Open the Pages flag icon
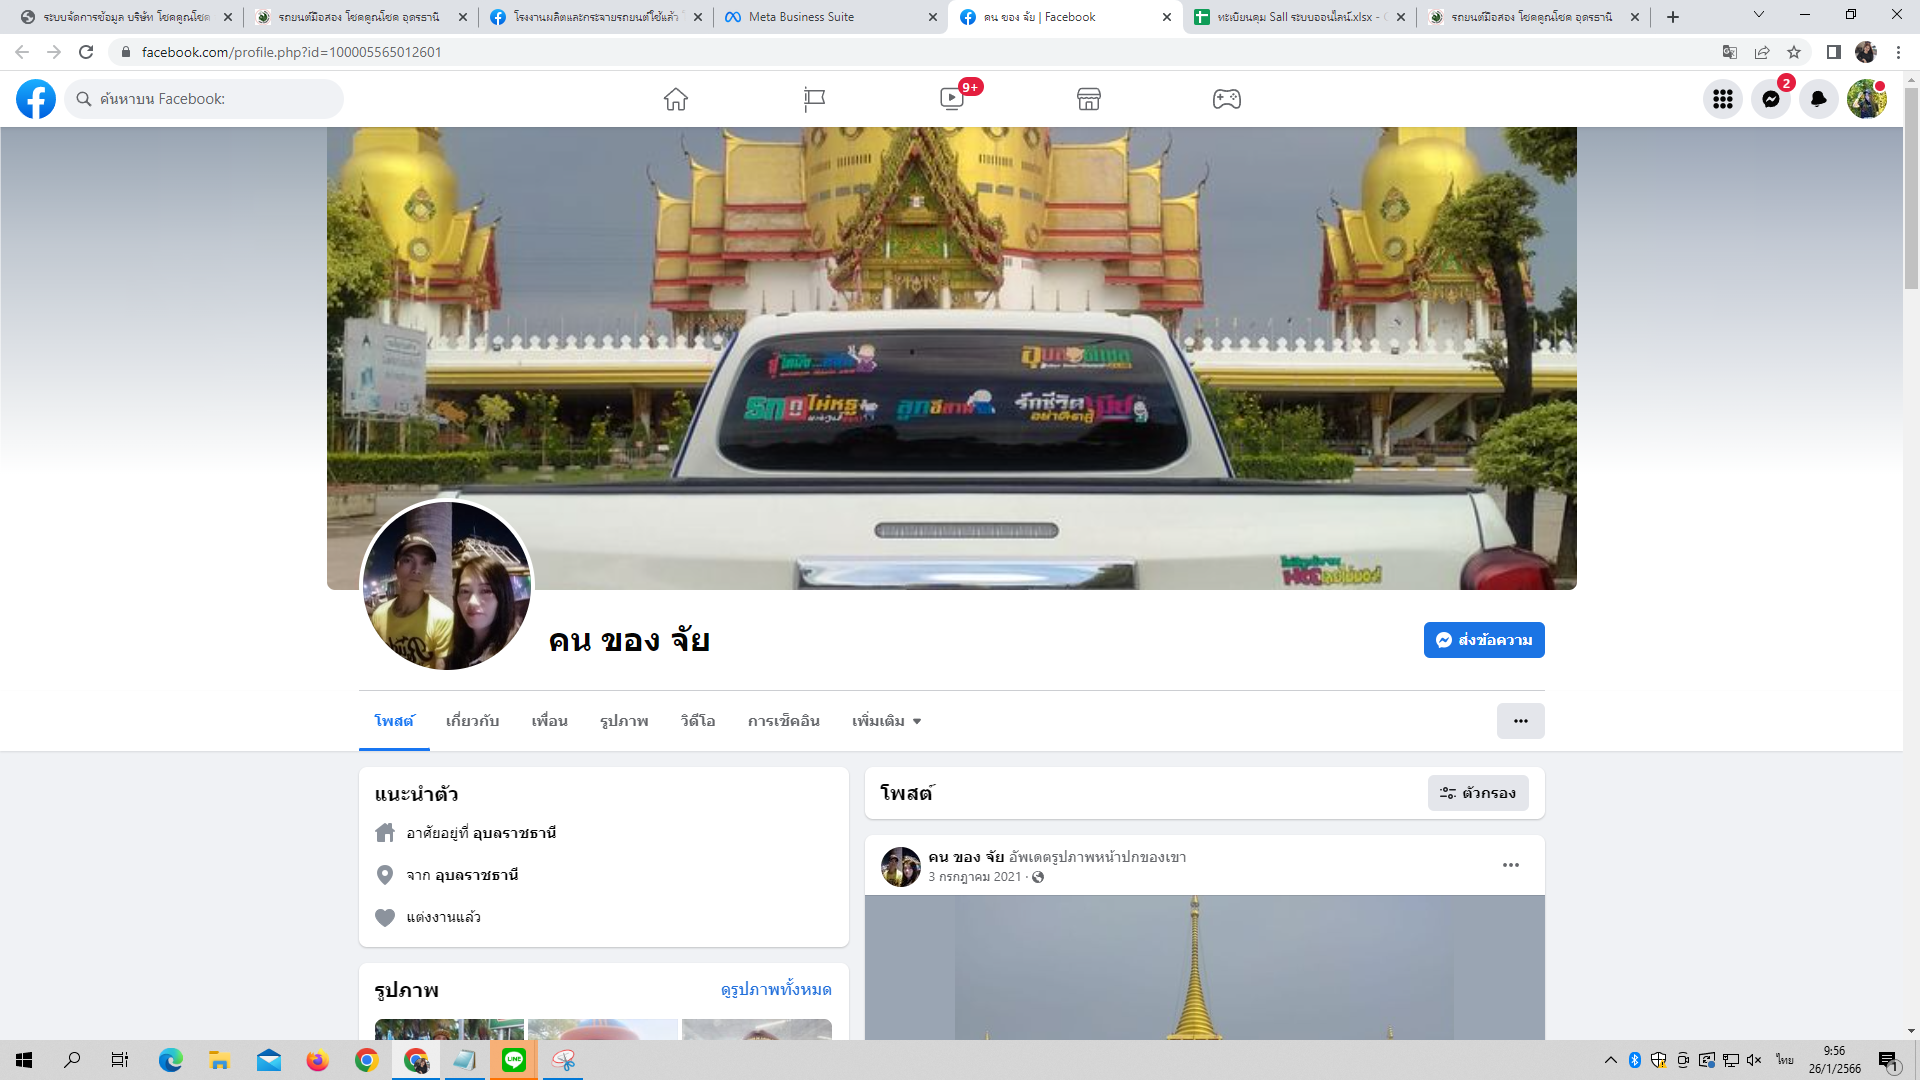1920x1080 pixels. [814, 99]
